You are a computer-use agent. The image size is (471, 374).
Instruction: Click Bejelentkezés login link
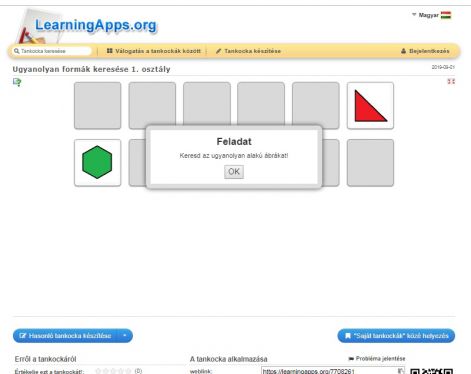coord(425,51)
